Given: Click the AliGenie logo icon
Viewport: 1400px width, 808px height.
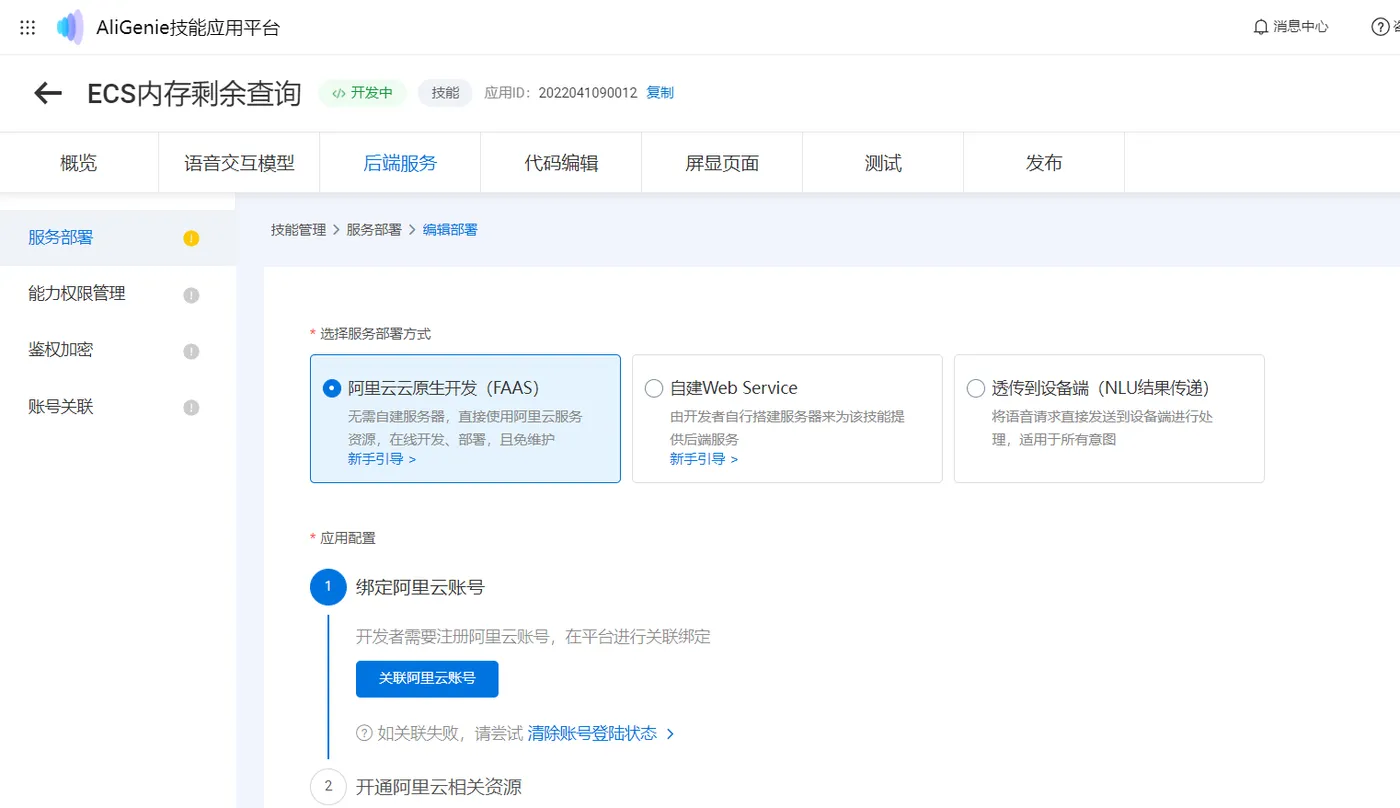Looking at the screenshot, I should pyautogui.click(x=70, y=27).
